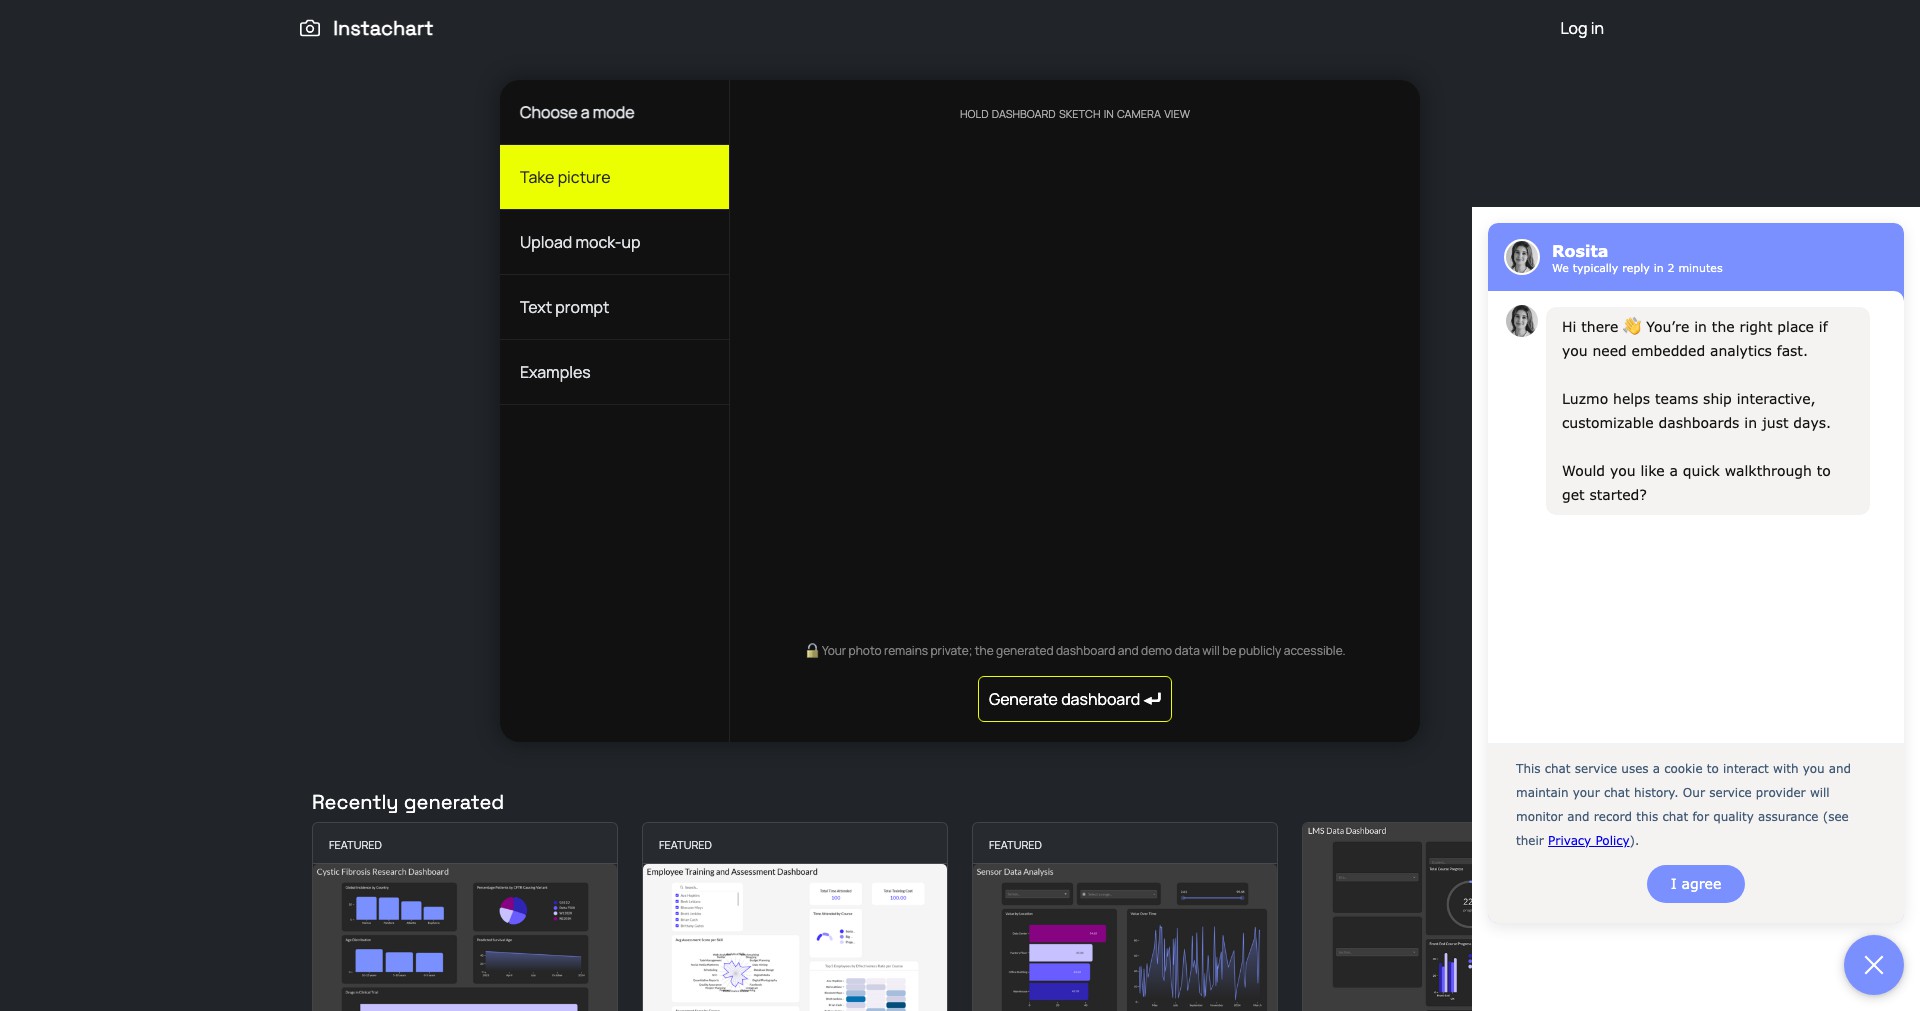Open the LMS Data Dashboard thumbnail

tap(1387, 917)
